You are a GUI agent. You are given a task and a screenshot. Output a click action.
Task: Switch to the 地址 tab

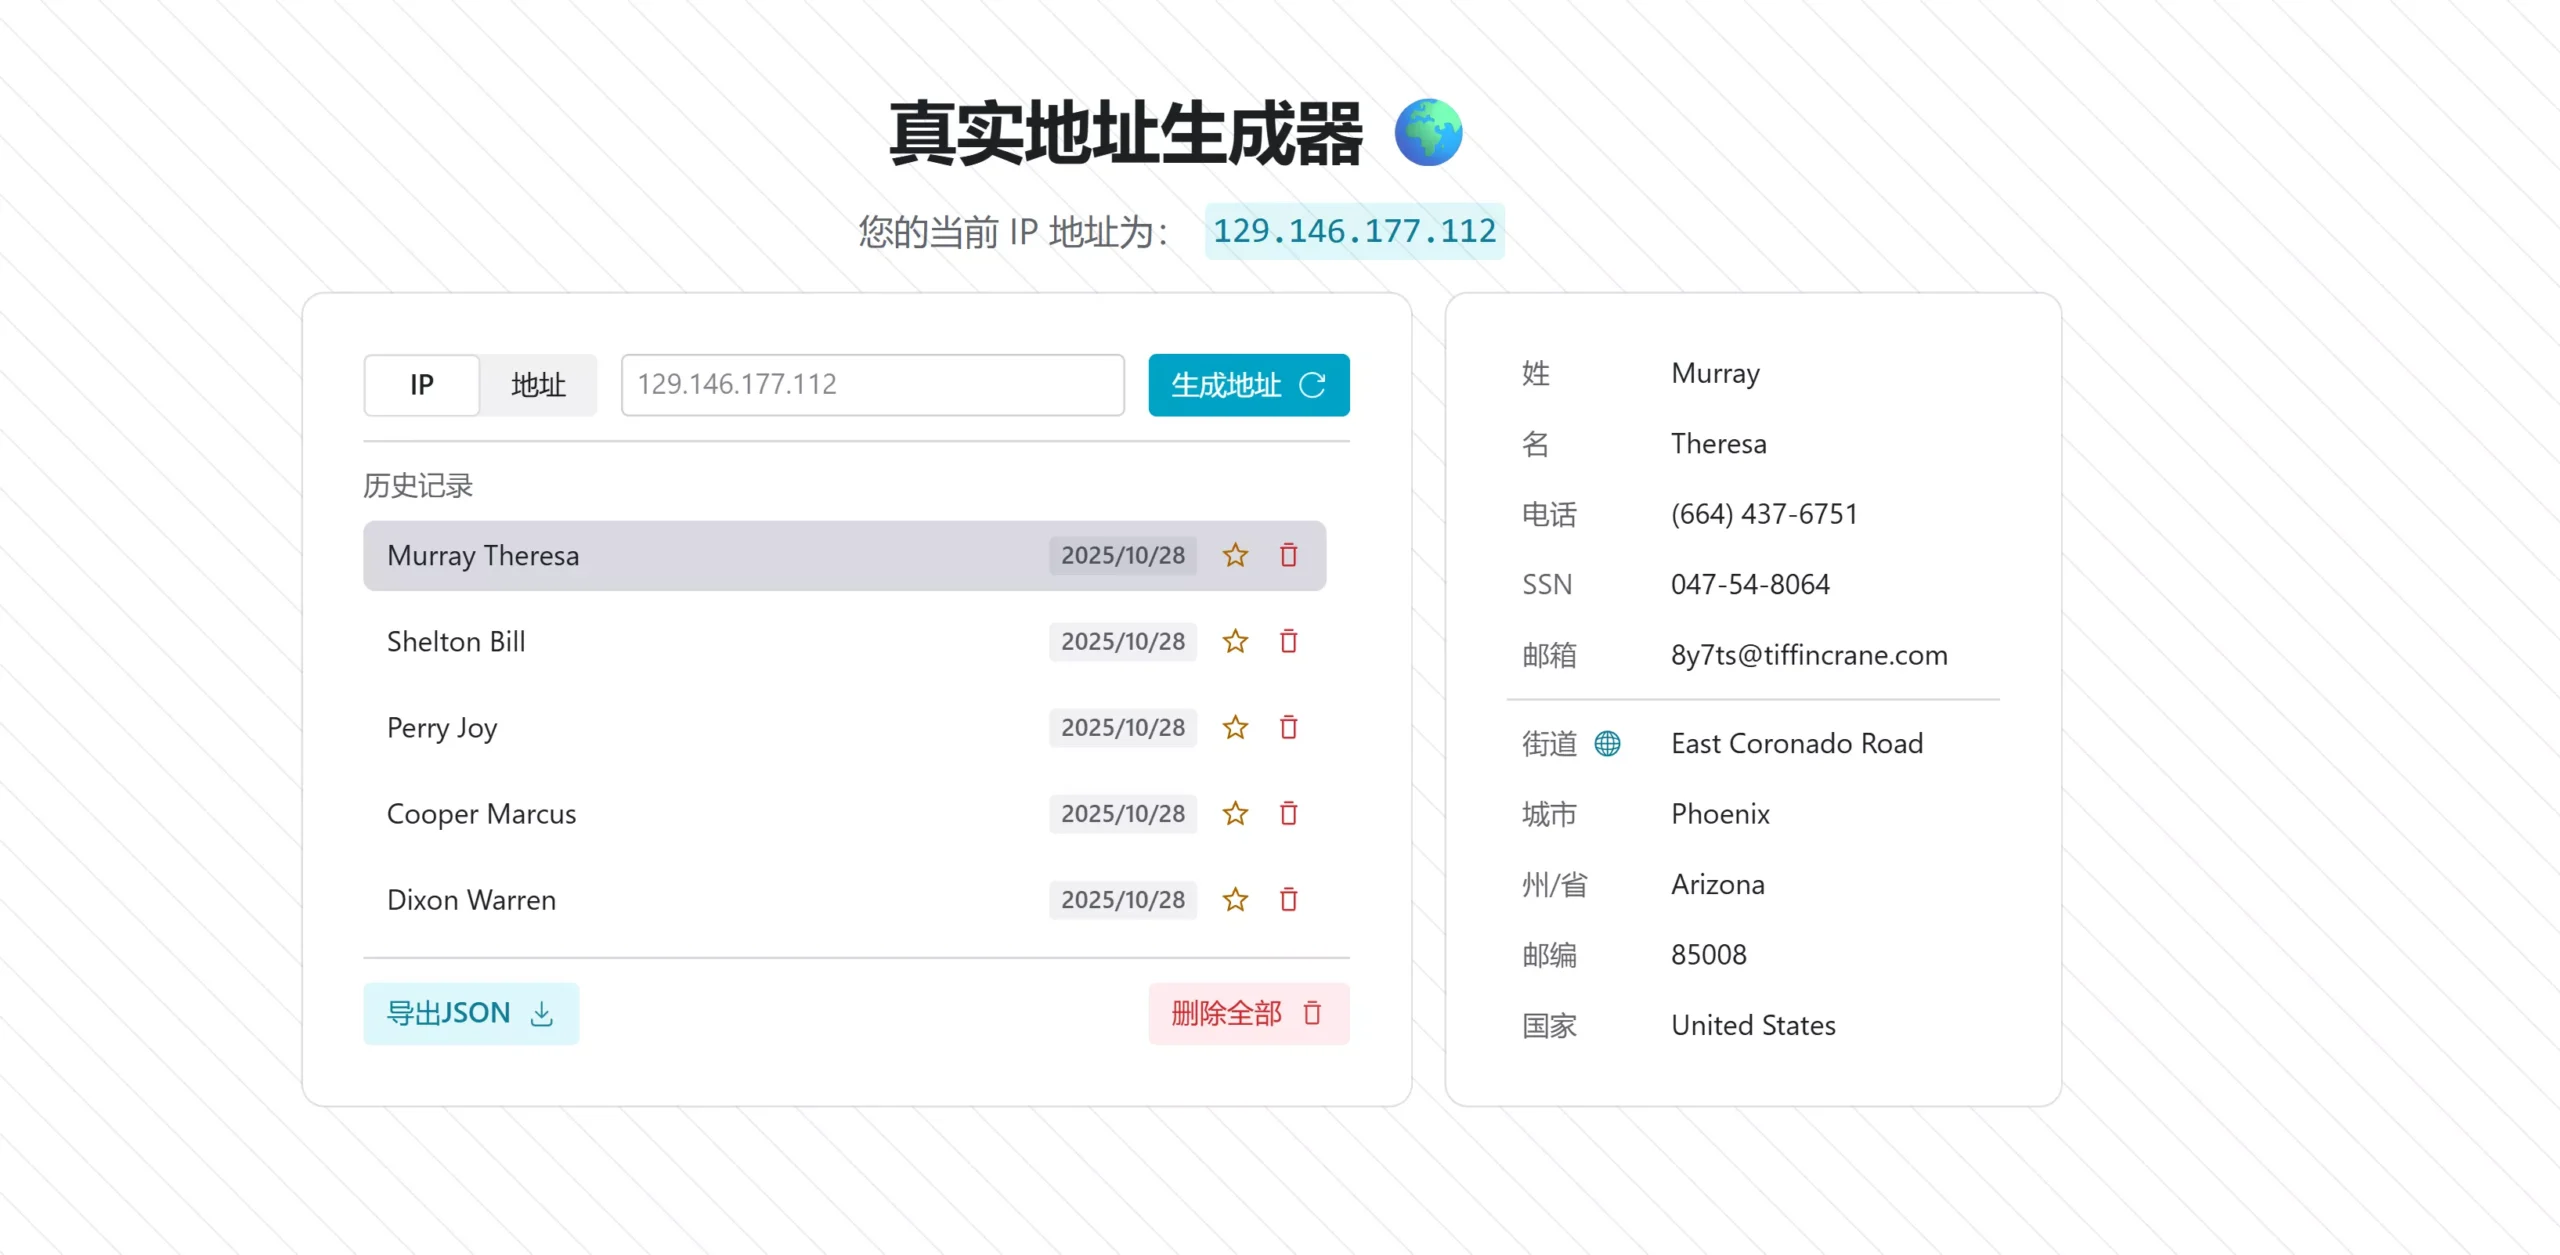pyautogui.click(x=538, y=385)
